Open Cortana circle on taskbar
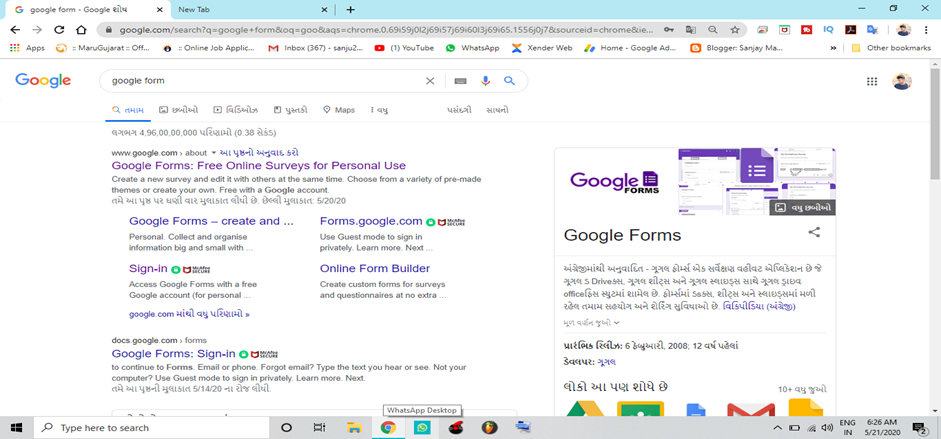This screenshot has width=941, height=439. coord(286,428)
